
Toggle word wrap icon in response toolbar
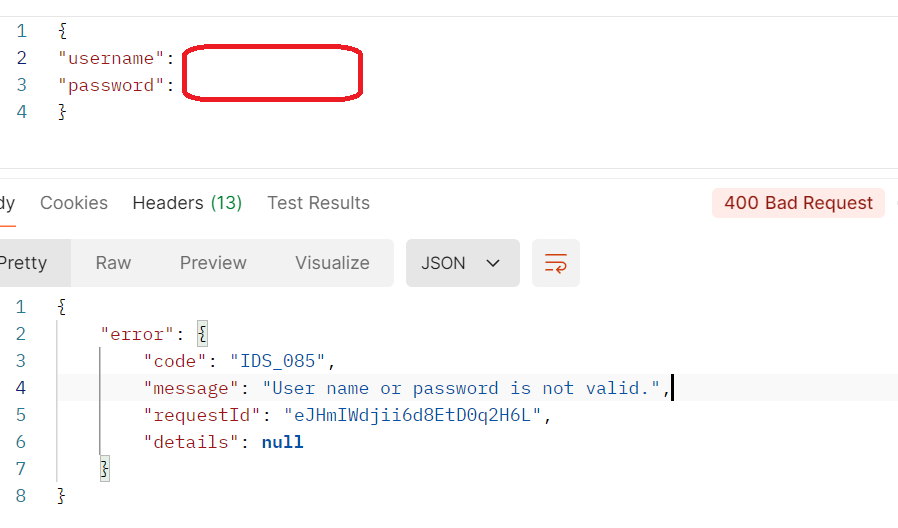pyautogui.click(x=556, y=263)
